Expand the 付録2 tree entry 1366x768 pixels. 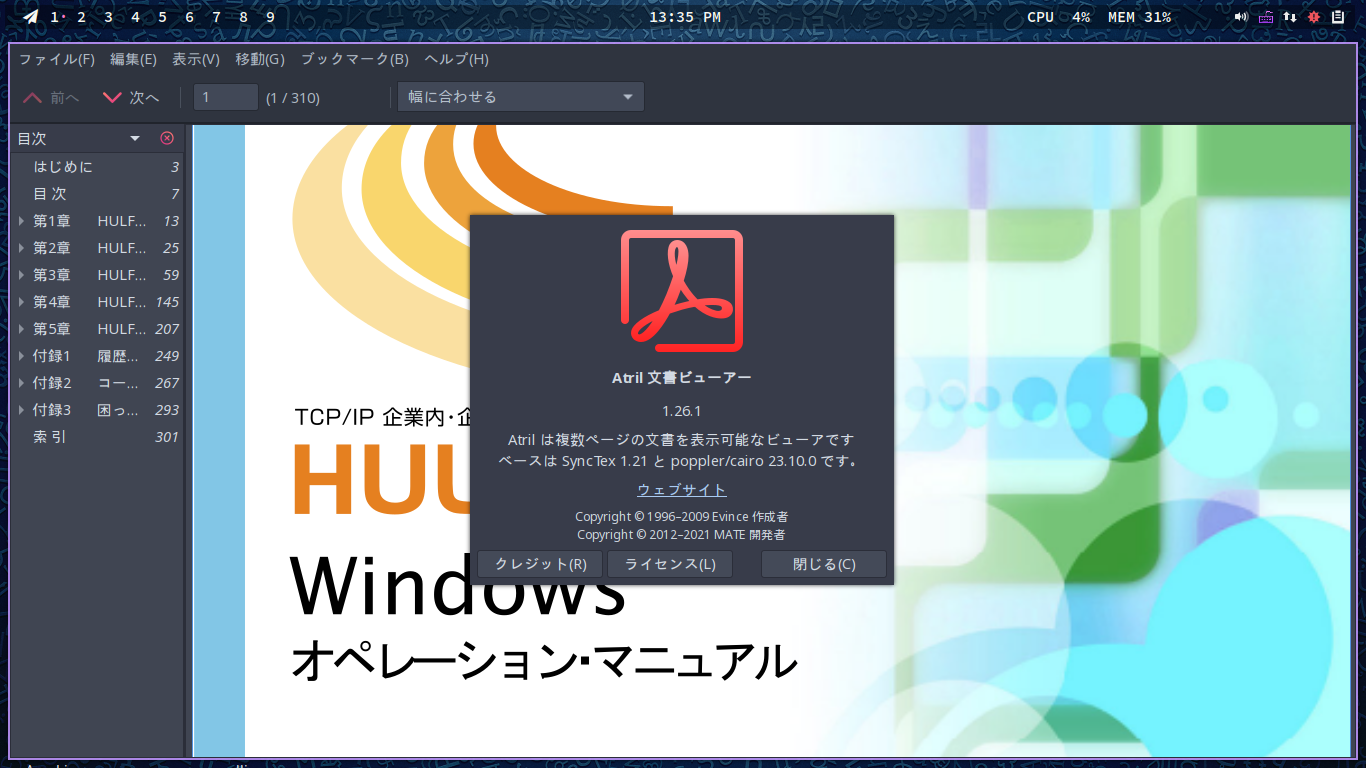tap(22, 383)
